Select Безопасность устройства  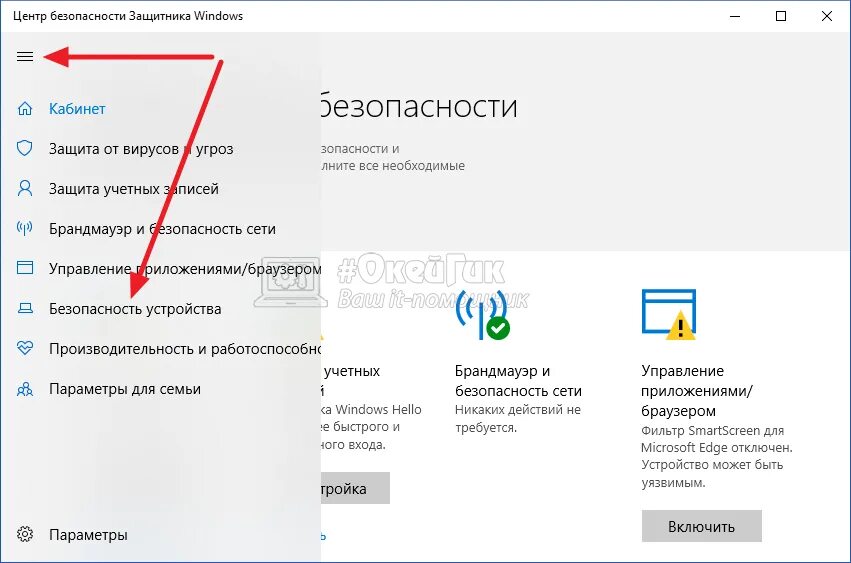(135, 309)
